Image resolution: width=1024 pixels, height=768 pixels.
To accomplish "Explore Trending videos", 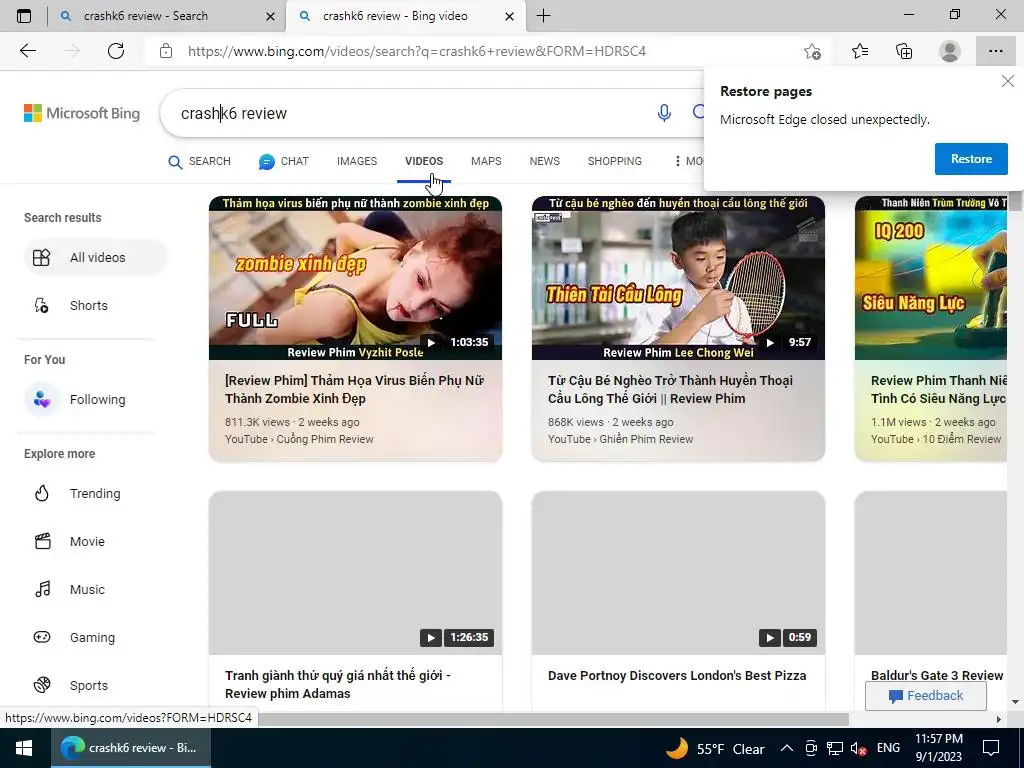I will pyautogui.click(x=95, y=494).
